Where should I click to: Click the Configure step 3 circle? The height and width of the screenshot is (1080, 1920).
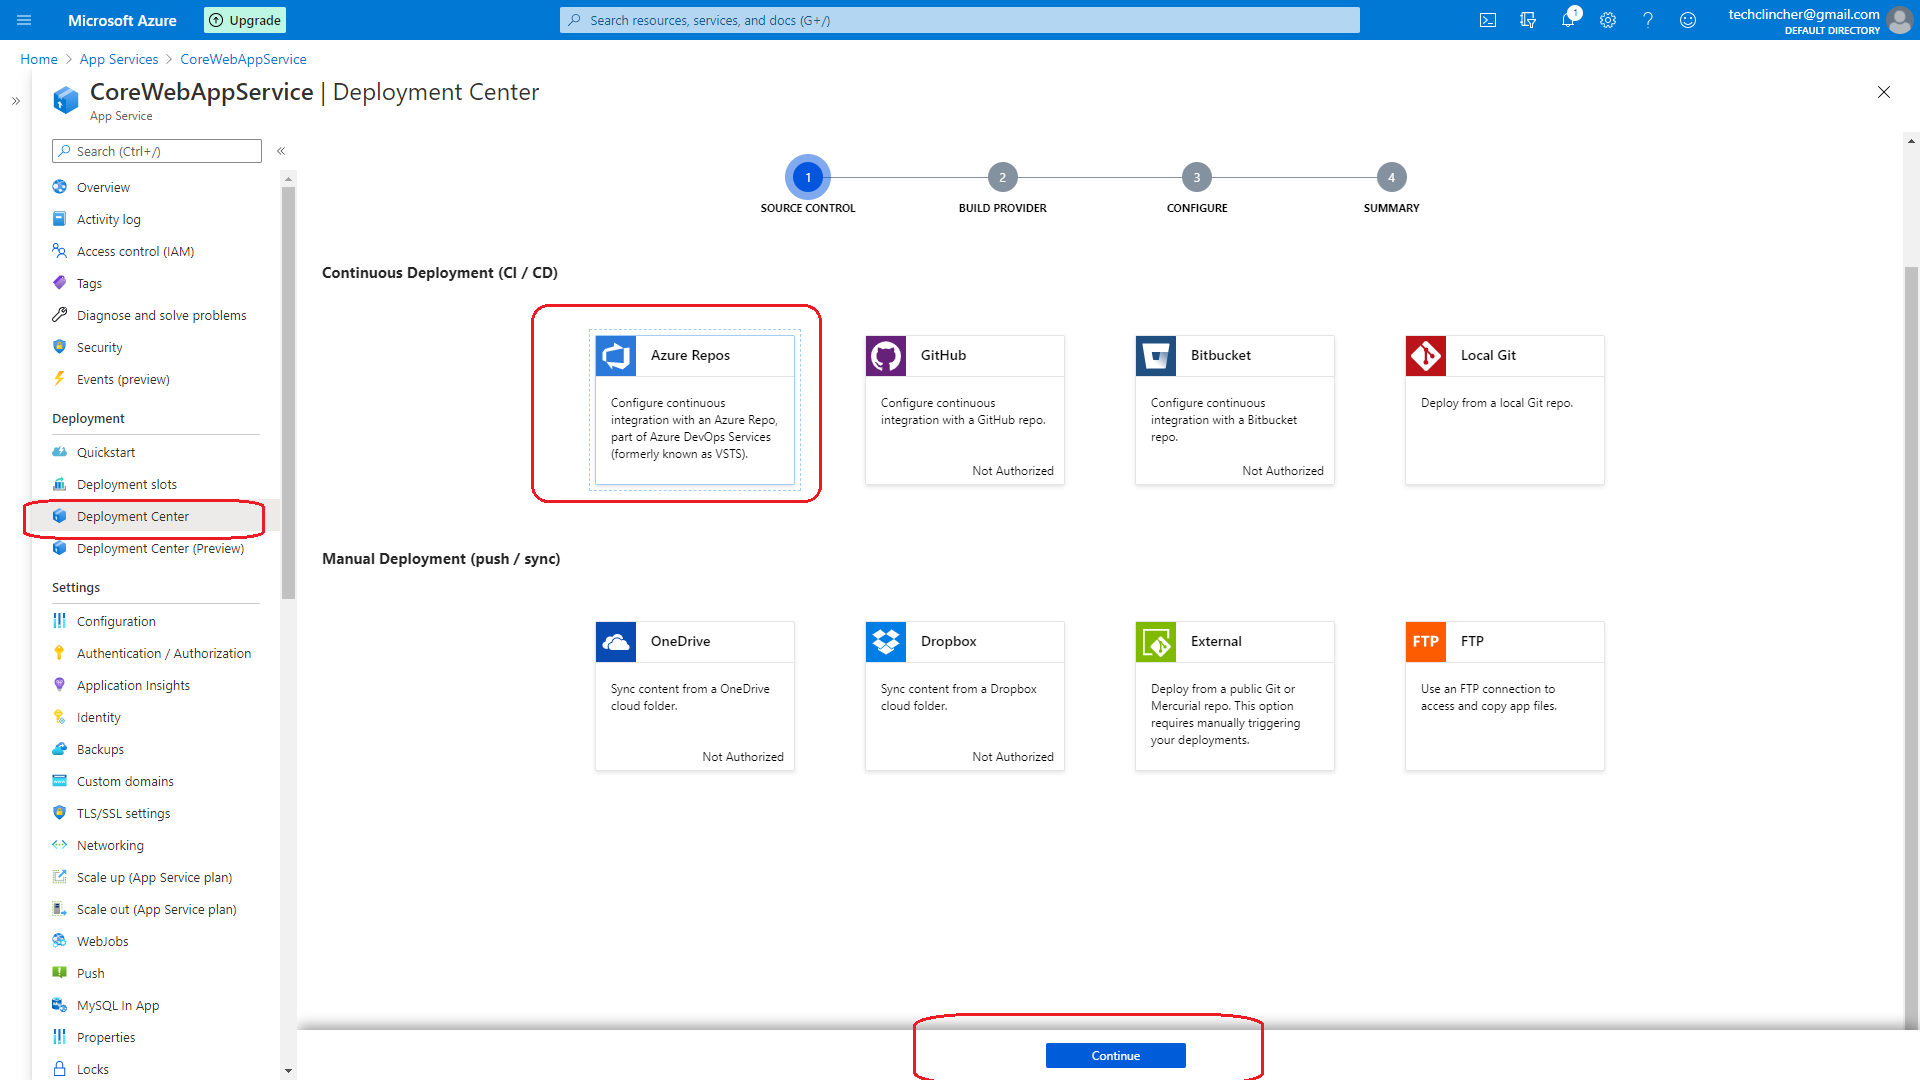(x=1197, y=177)
